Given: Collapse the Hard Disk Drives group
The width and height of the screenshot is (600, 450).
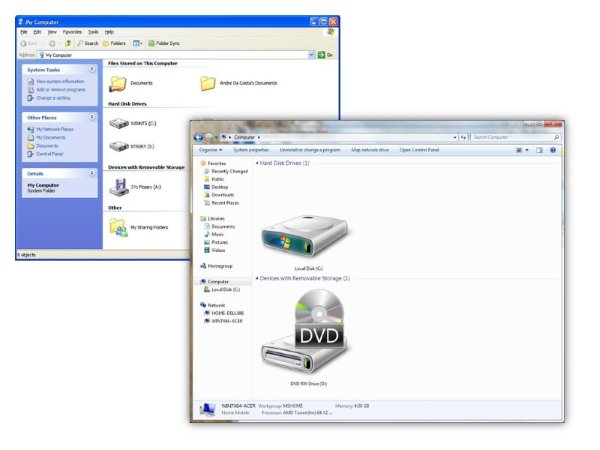Looking at the screenshot, I should (257, 163).
